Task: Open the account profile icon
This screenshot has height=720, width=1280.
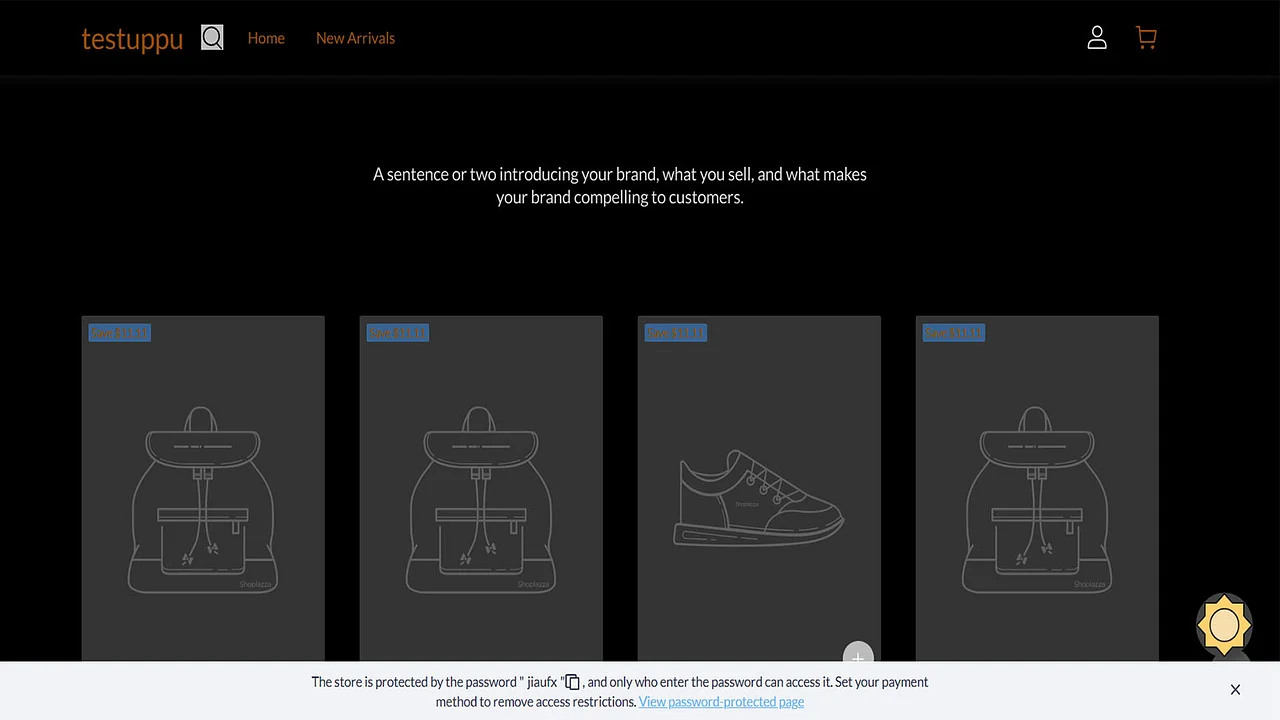Action: 1097,37
